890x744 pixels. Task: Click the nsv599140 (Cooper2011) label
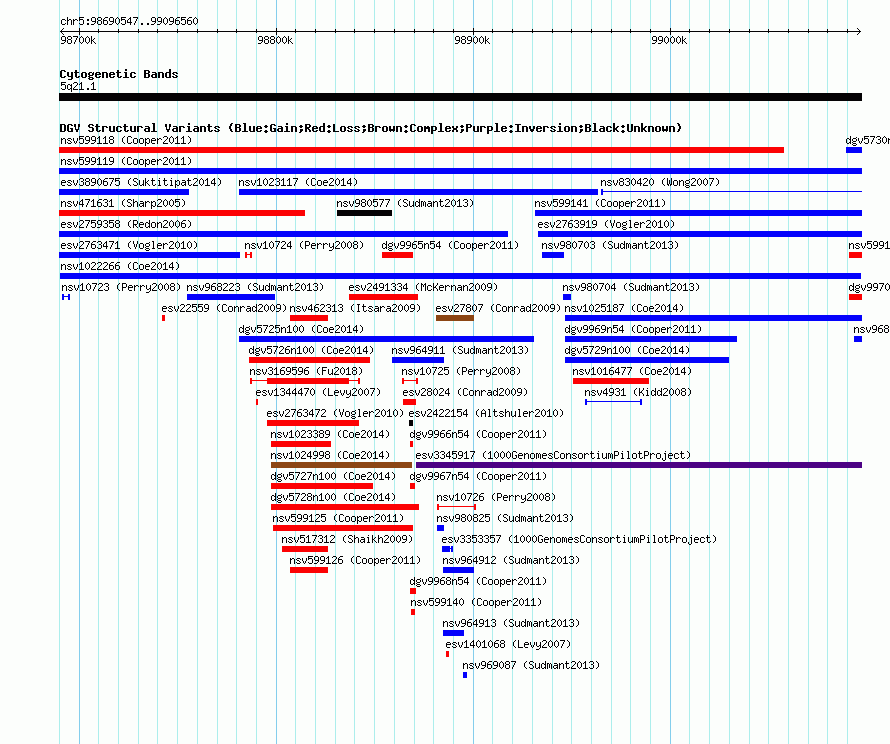476,602
